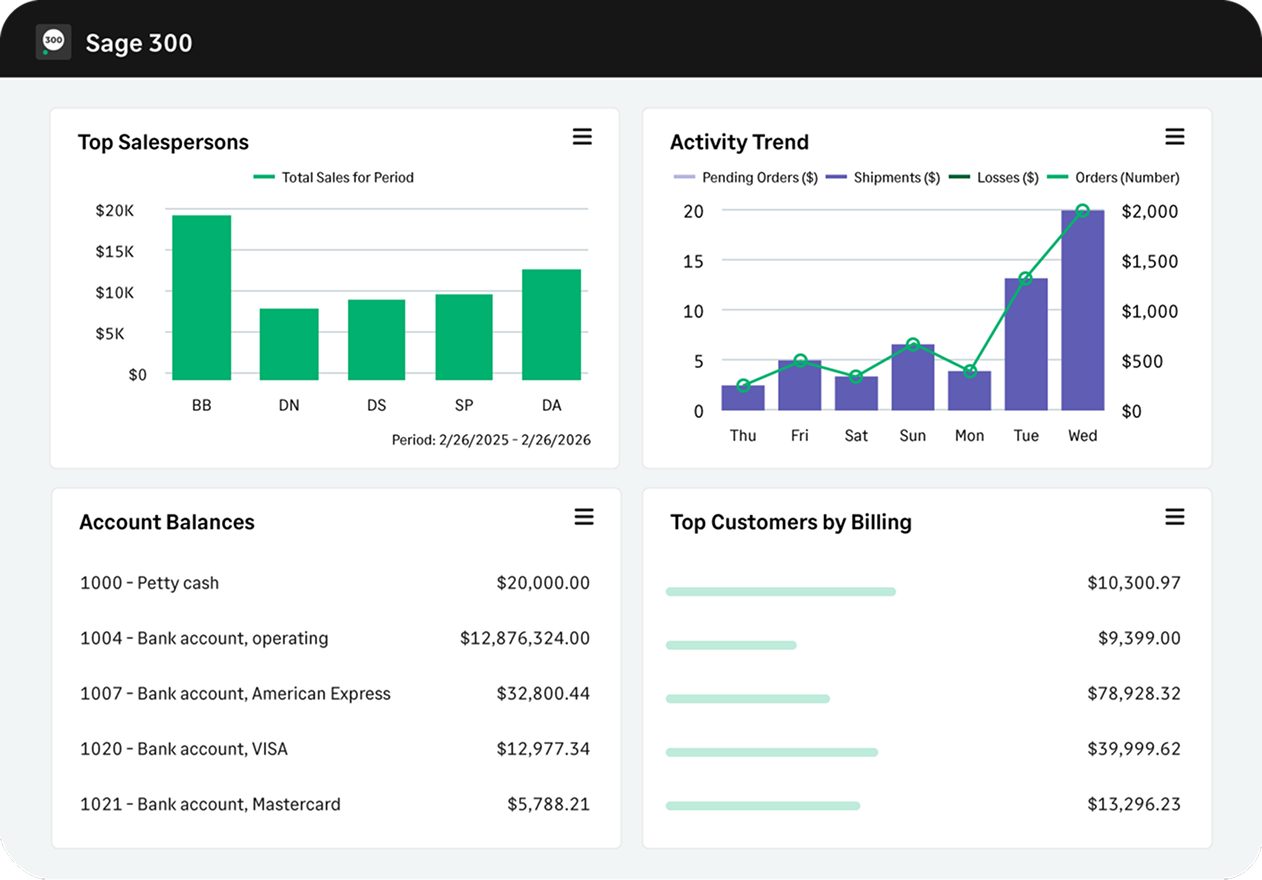Click the $9,399.00 customer billing amount
This screenshot has height=880, width=1262.
[x=1139, y=638]
